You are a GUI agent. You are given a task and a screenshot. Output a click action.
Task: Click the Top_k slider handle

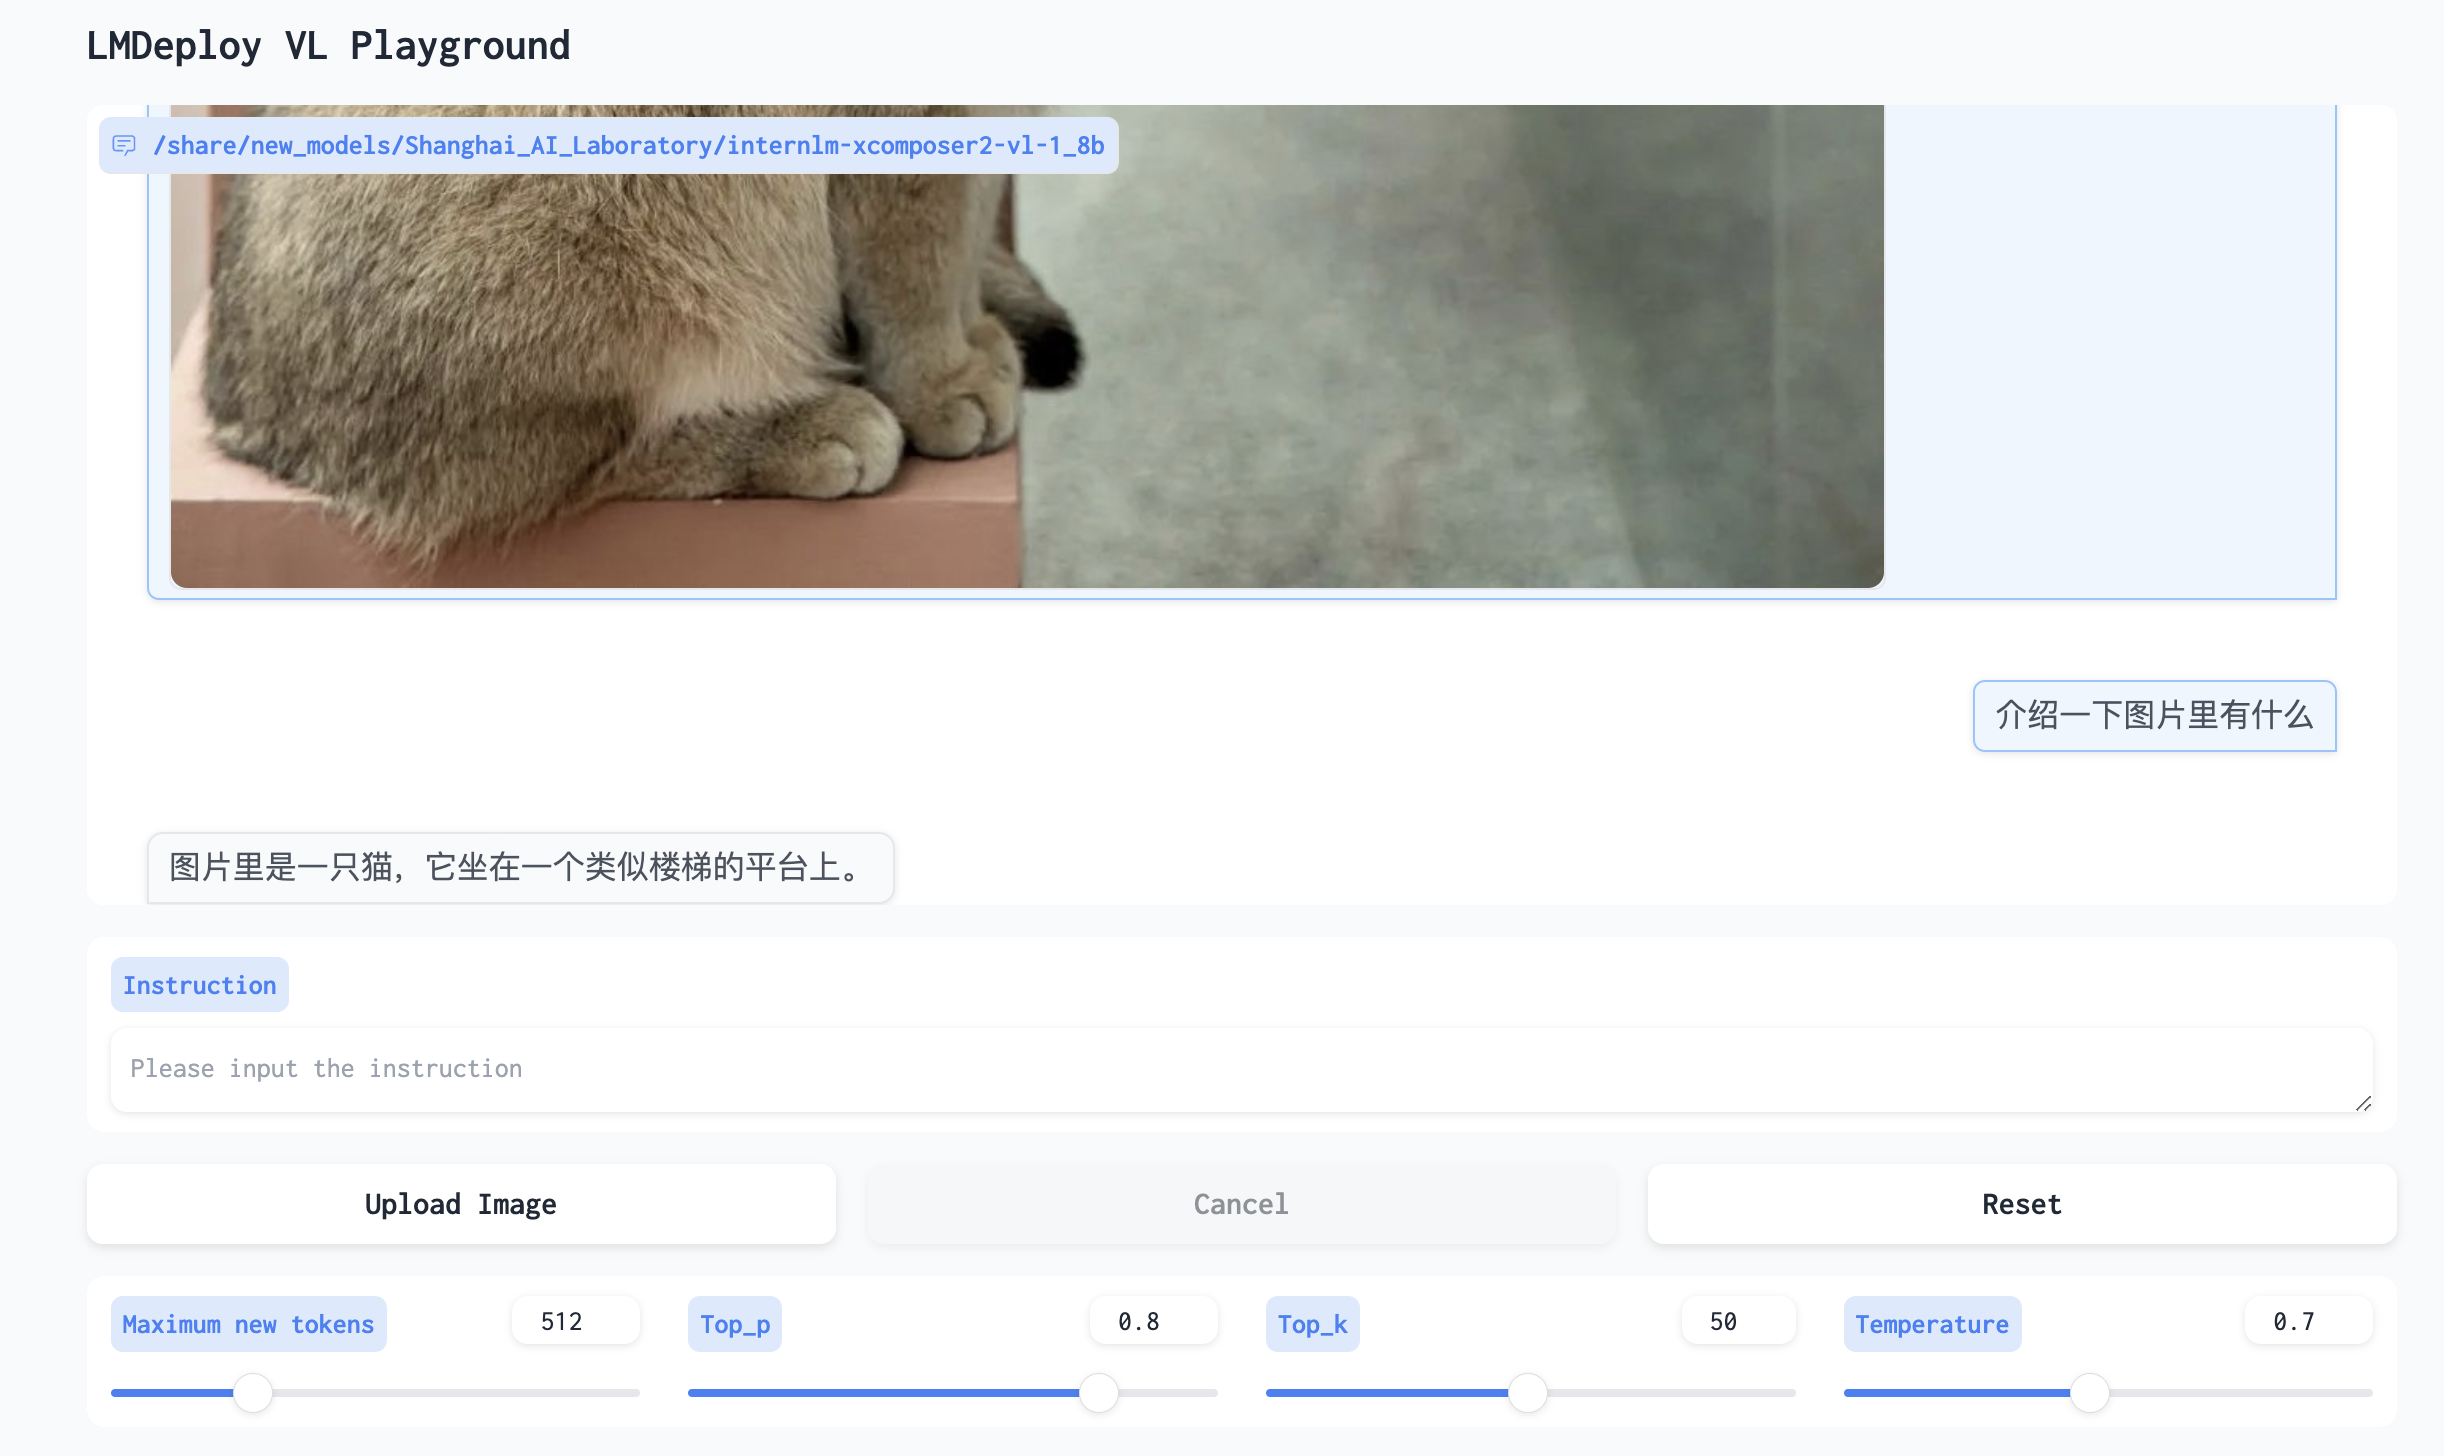pyautogui.click(x=1527, y=1392)
